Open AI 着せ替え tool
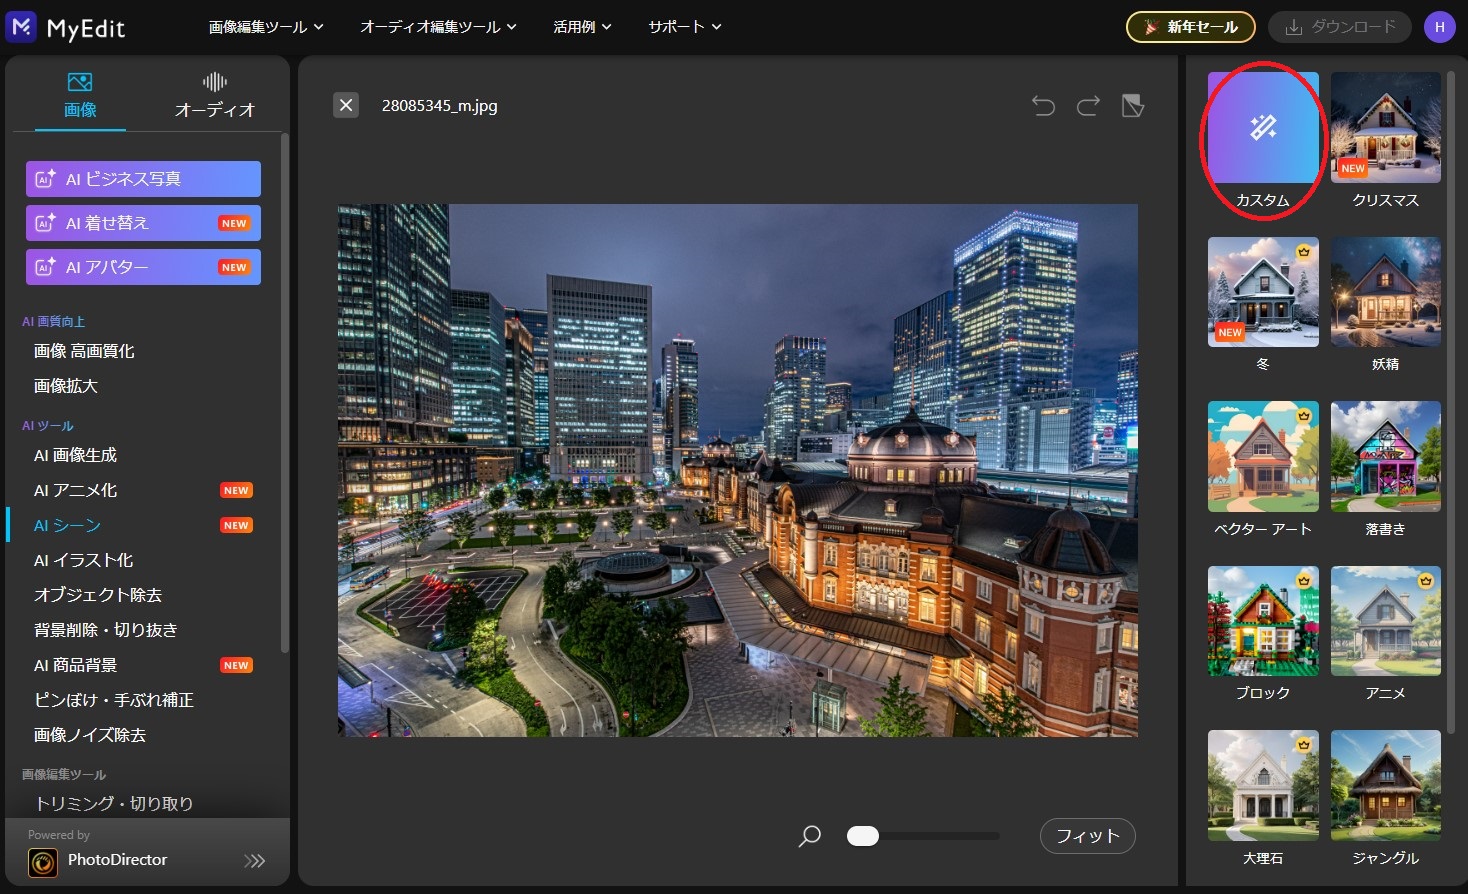1468x894 pixels. 143,223
